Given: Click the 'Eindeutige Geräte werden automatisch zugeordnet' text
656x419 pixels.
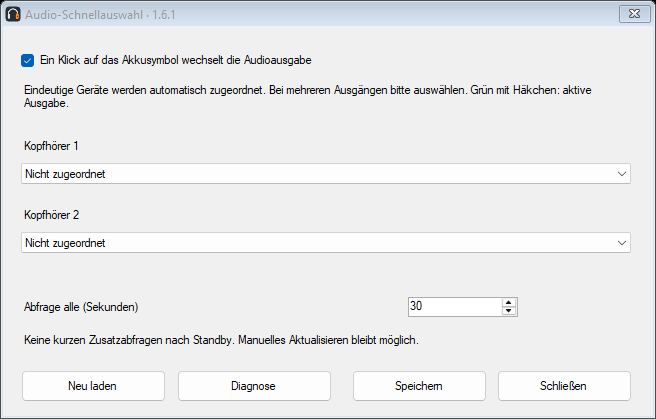Looking at the screenshot, I should click(145, 90).
